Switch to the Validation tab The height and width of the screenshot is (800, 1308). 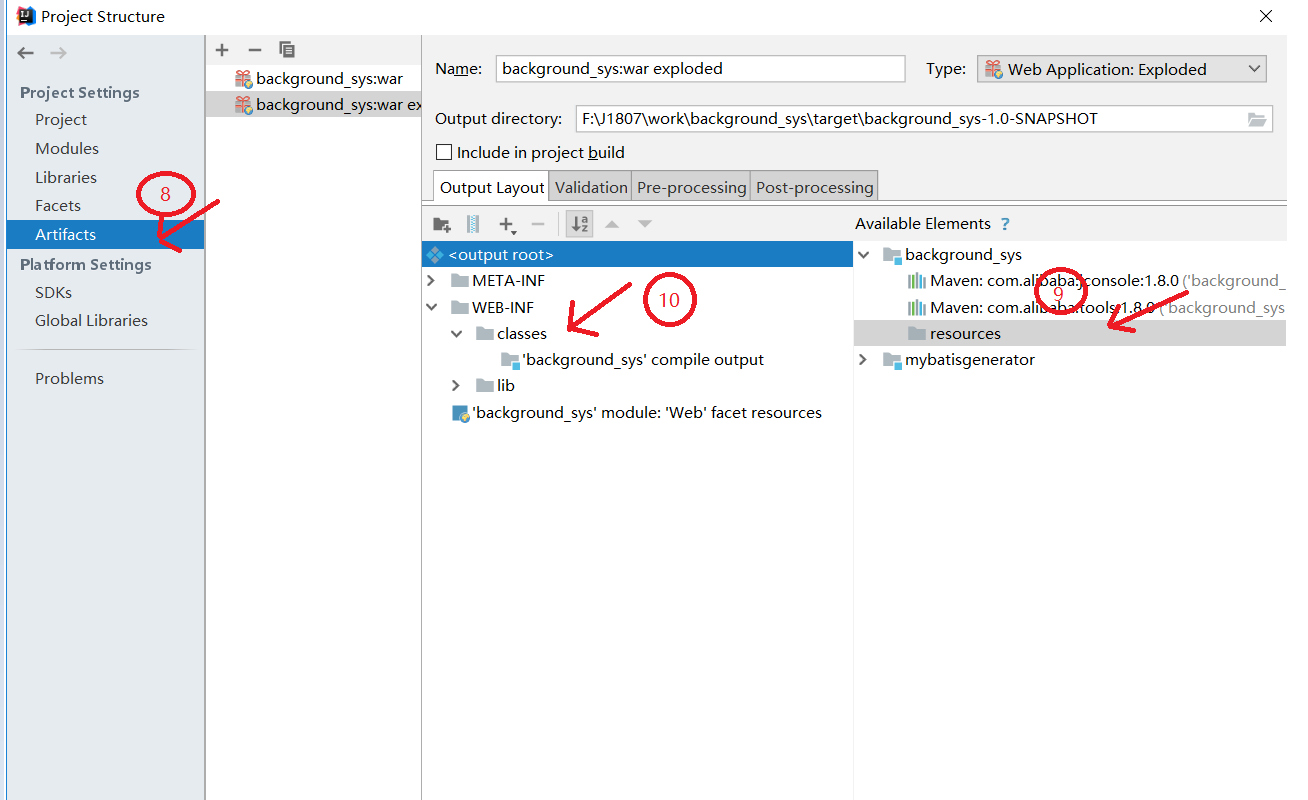pyautogui.click(x=591, y=186)
